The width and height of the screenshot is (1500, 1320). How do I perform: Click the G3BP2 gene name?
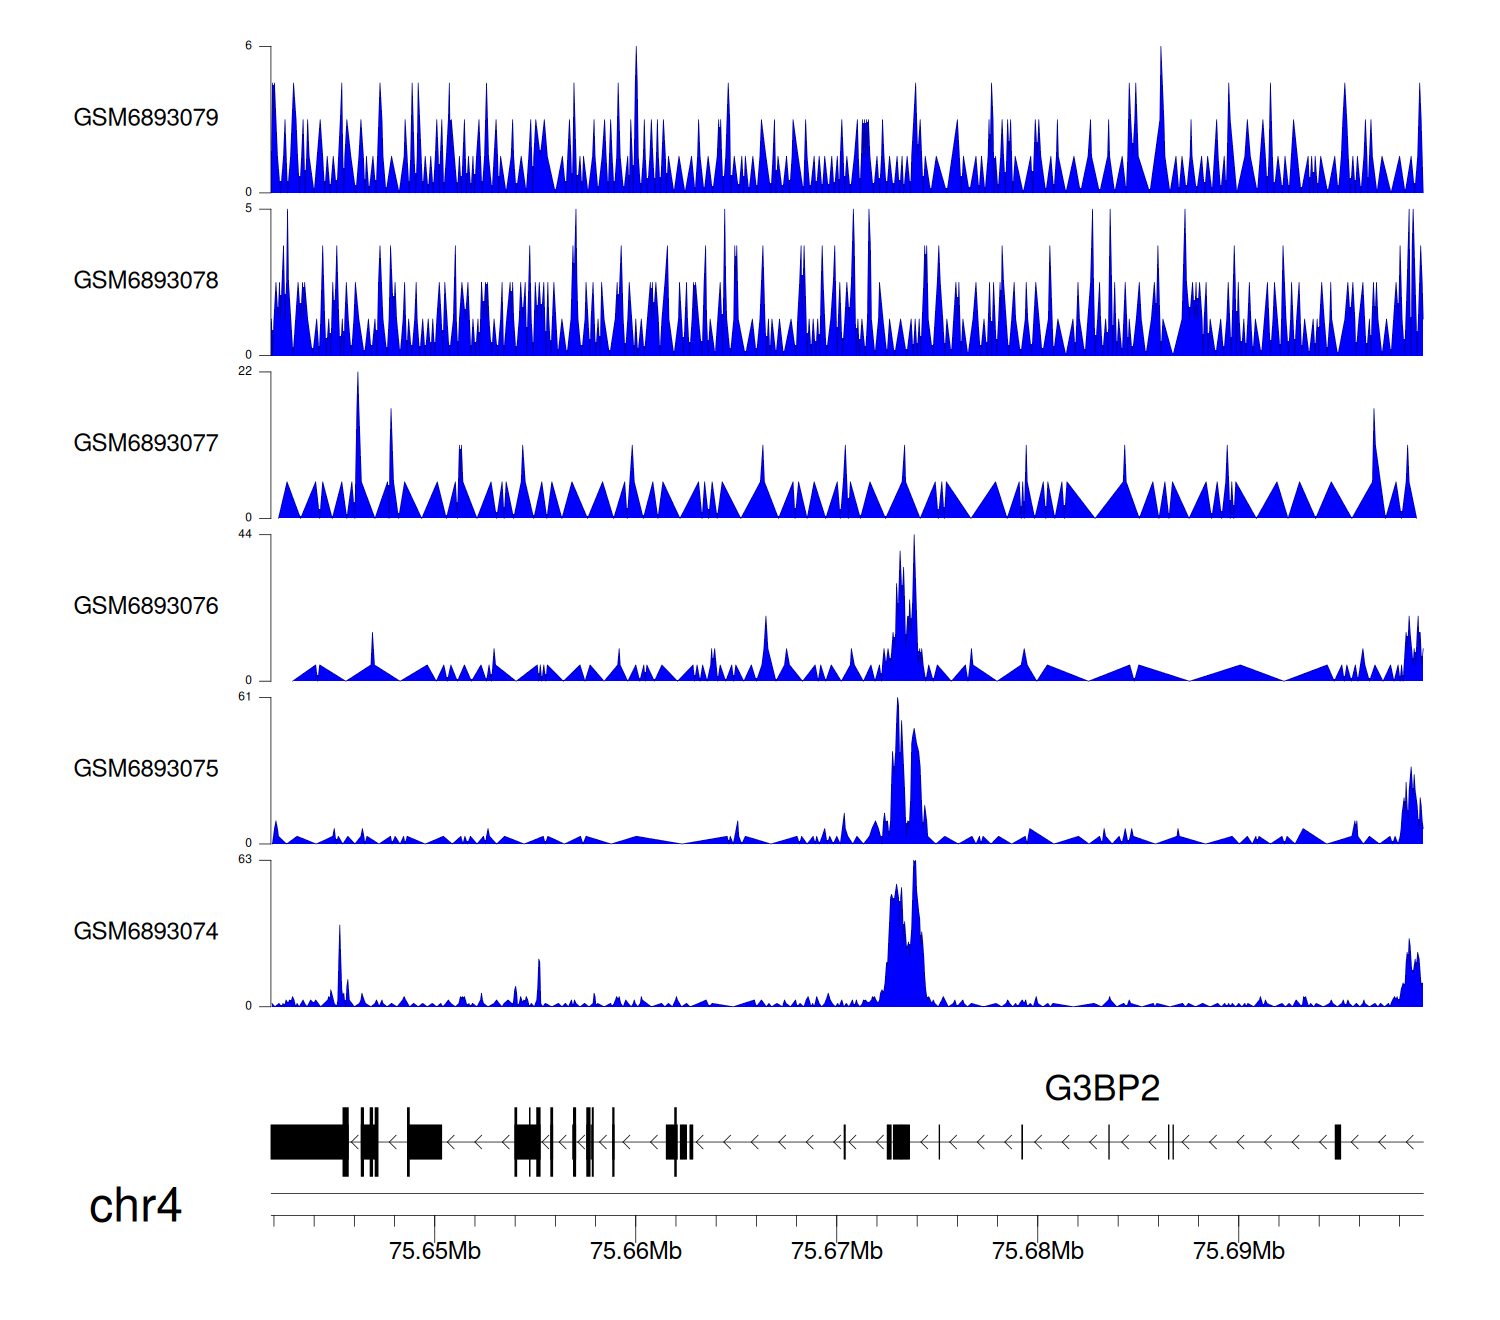[1102, 1088]
